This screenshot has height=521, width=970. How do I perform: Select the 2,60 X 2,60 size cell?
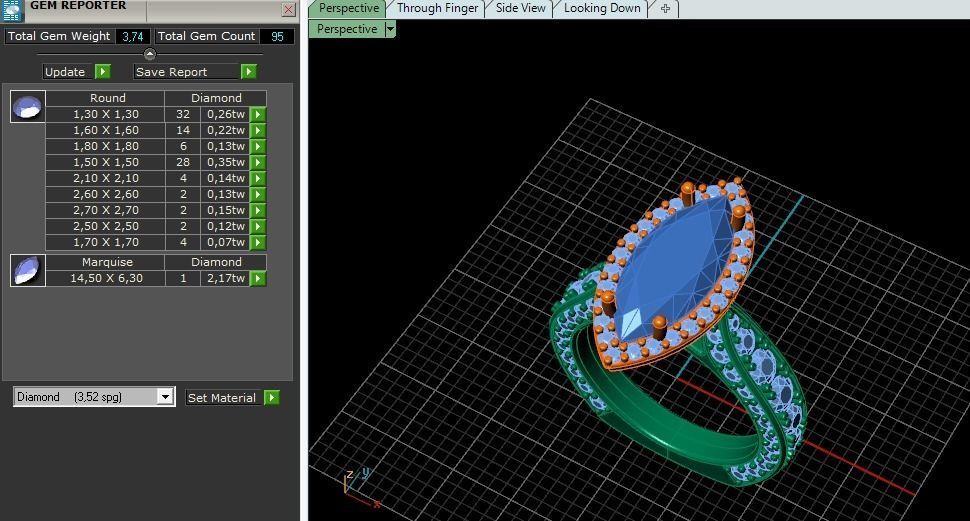click(105, 194)
